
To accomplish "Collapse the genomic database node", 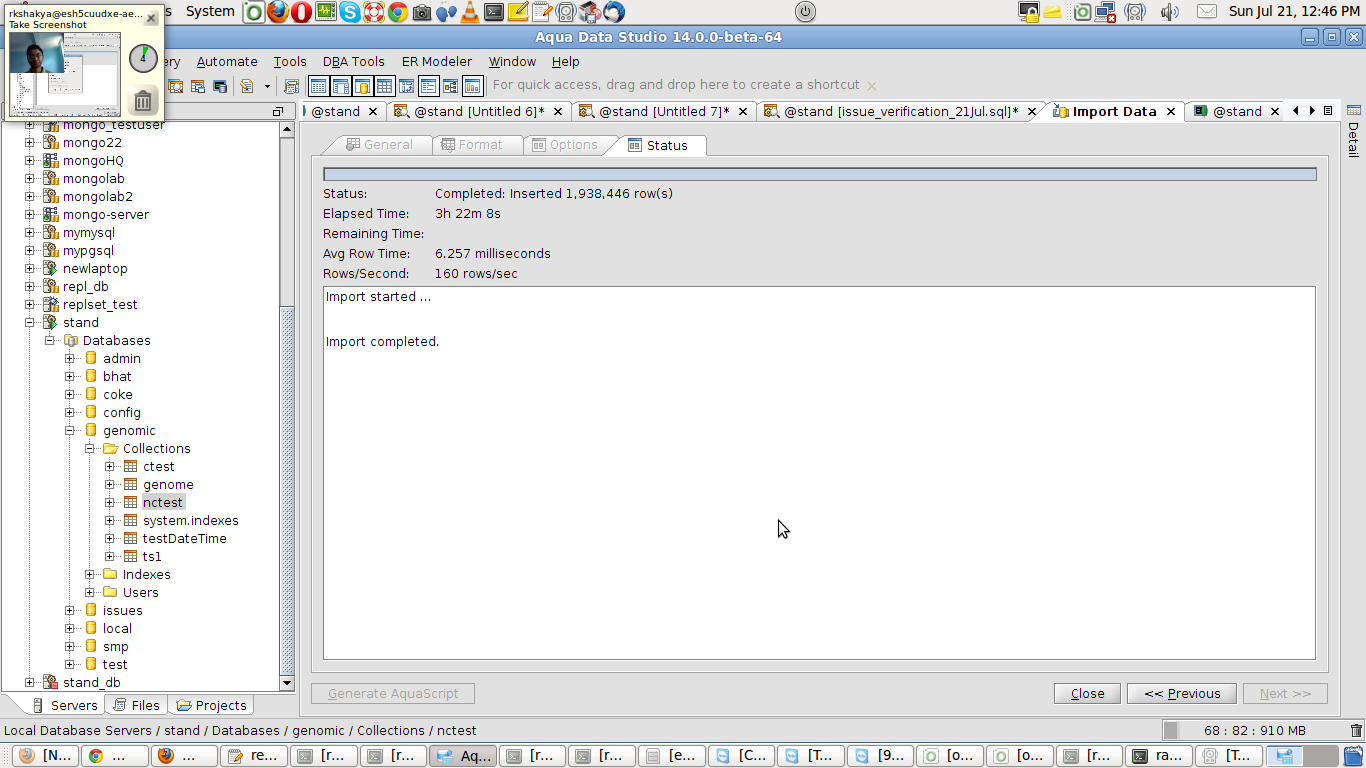I will pos(69,430).
